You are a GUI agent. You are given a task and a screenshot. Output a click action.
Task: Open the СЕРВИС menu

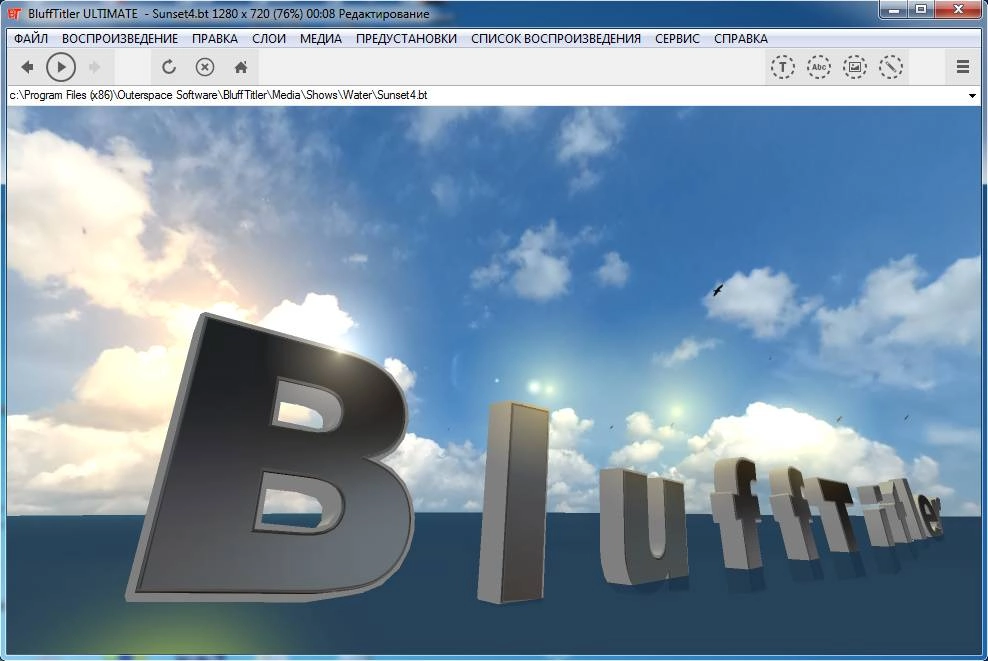pyautogui.click(x=677, y=38)
